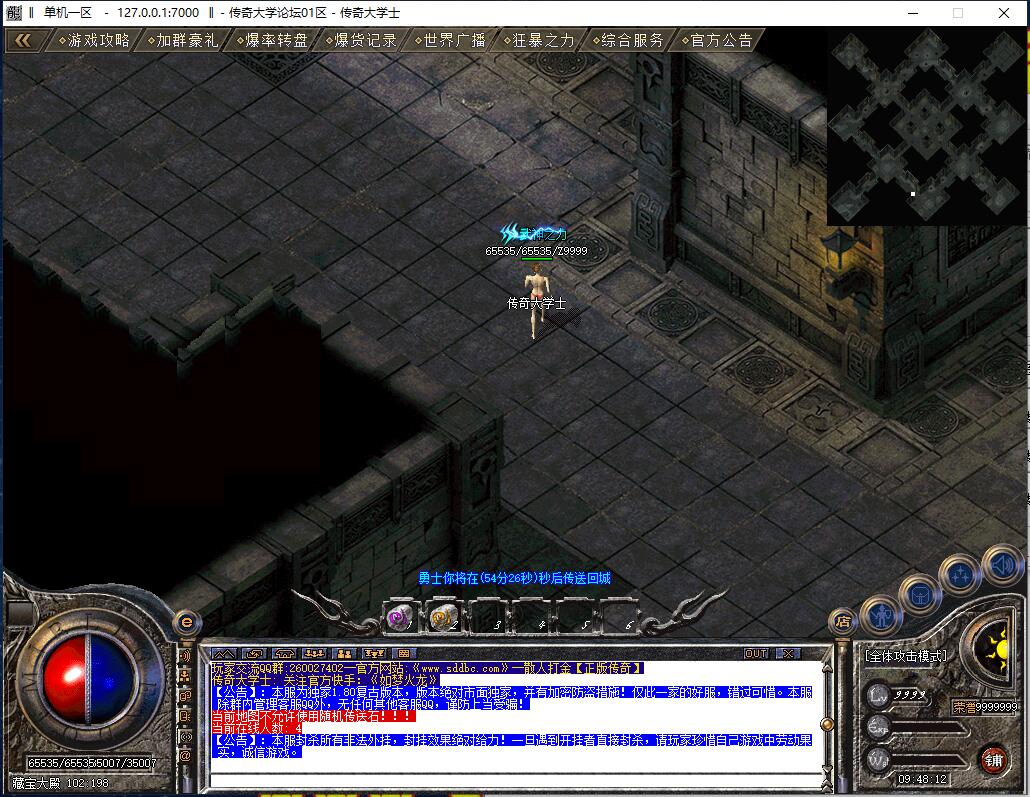The image size is (1030, 797).
Task: Click the chat scrollbar round handle
Action: [828, 724]
